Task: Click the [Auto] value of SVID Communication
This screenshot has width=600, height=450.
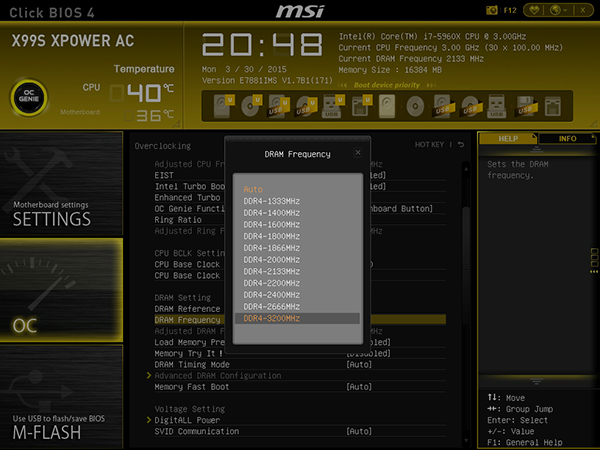Action: click(359, 431)
